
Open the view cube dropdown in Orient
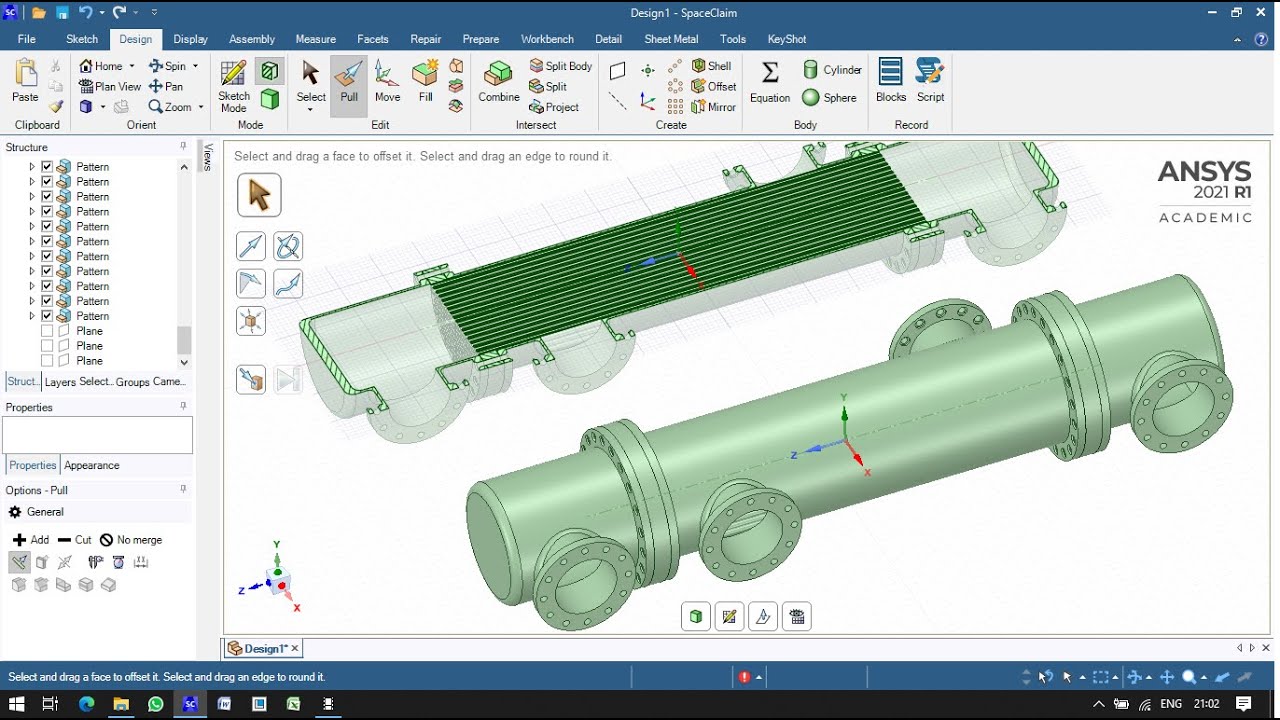pos(102,107)
